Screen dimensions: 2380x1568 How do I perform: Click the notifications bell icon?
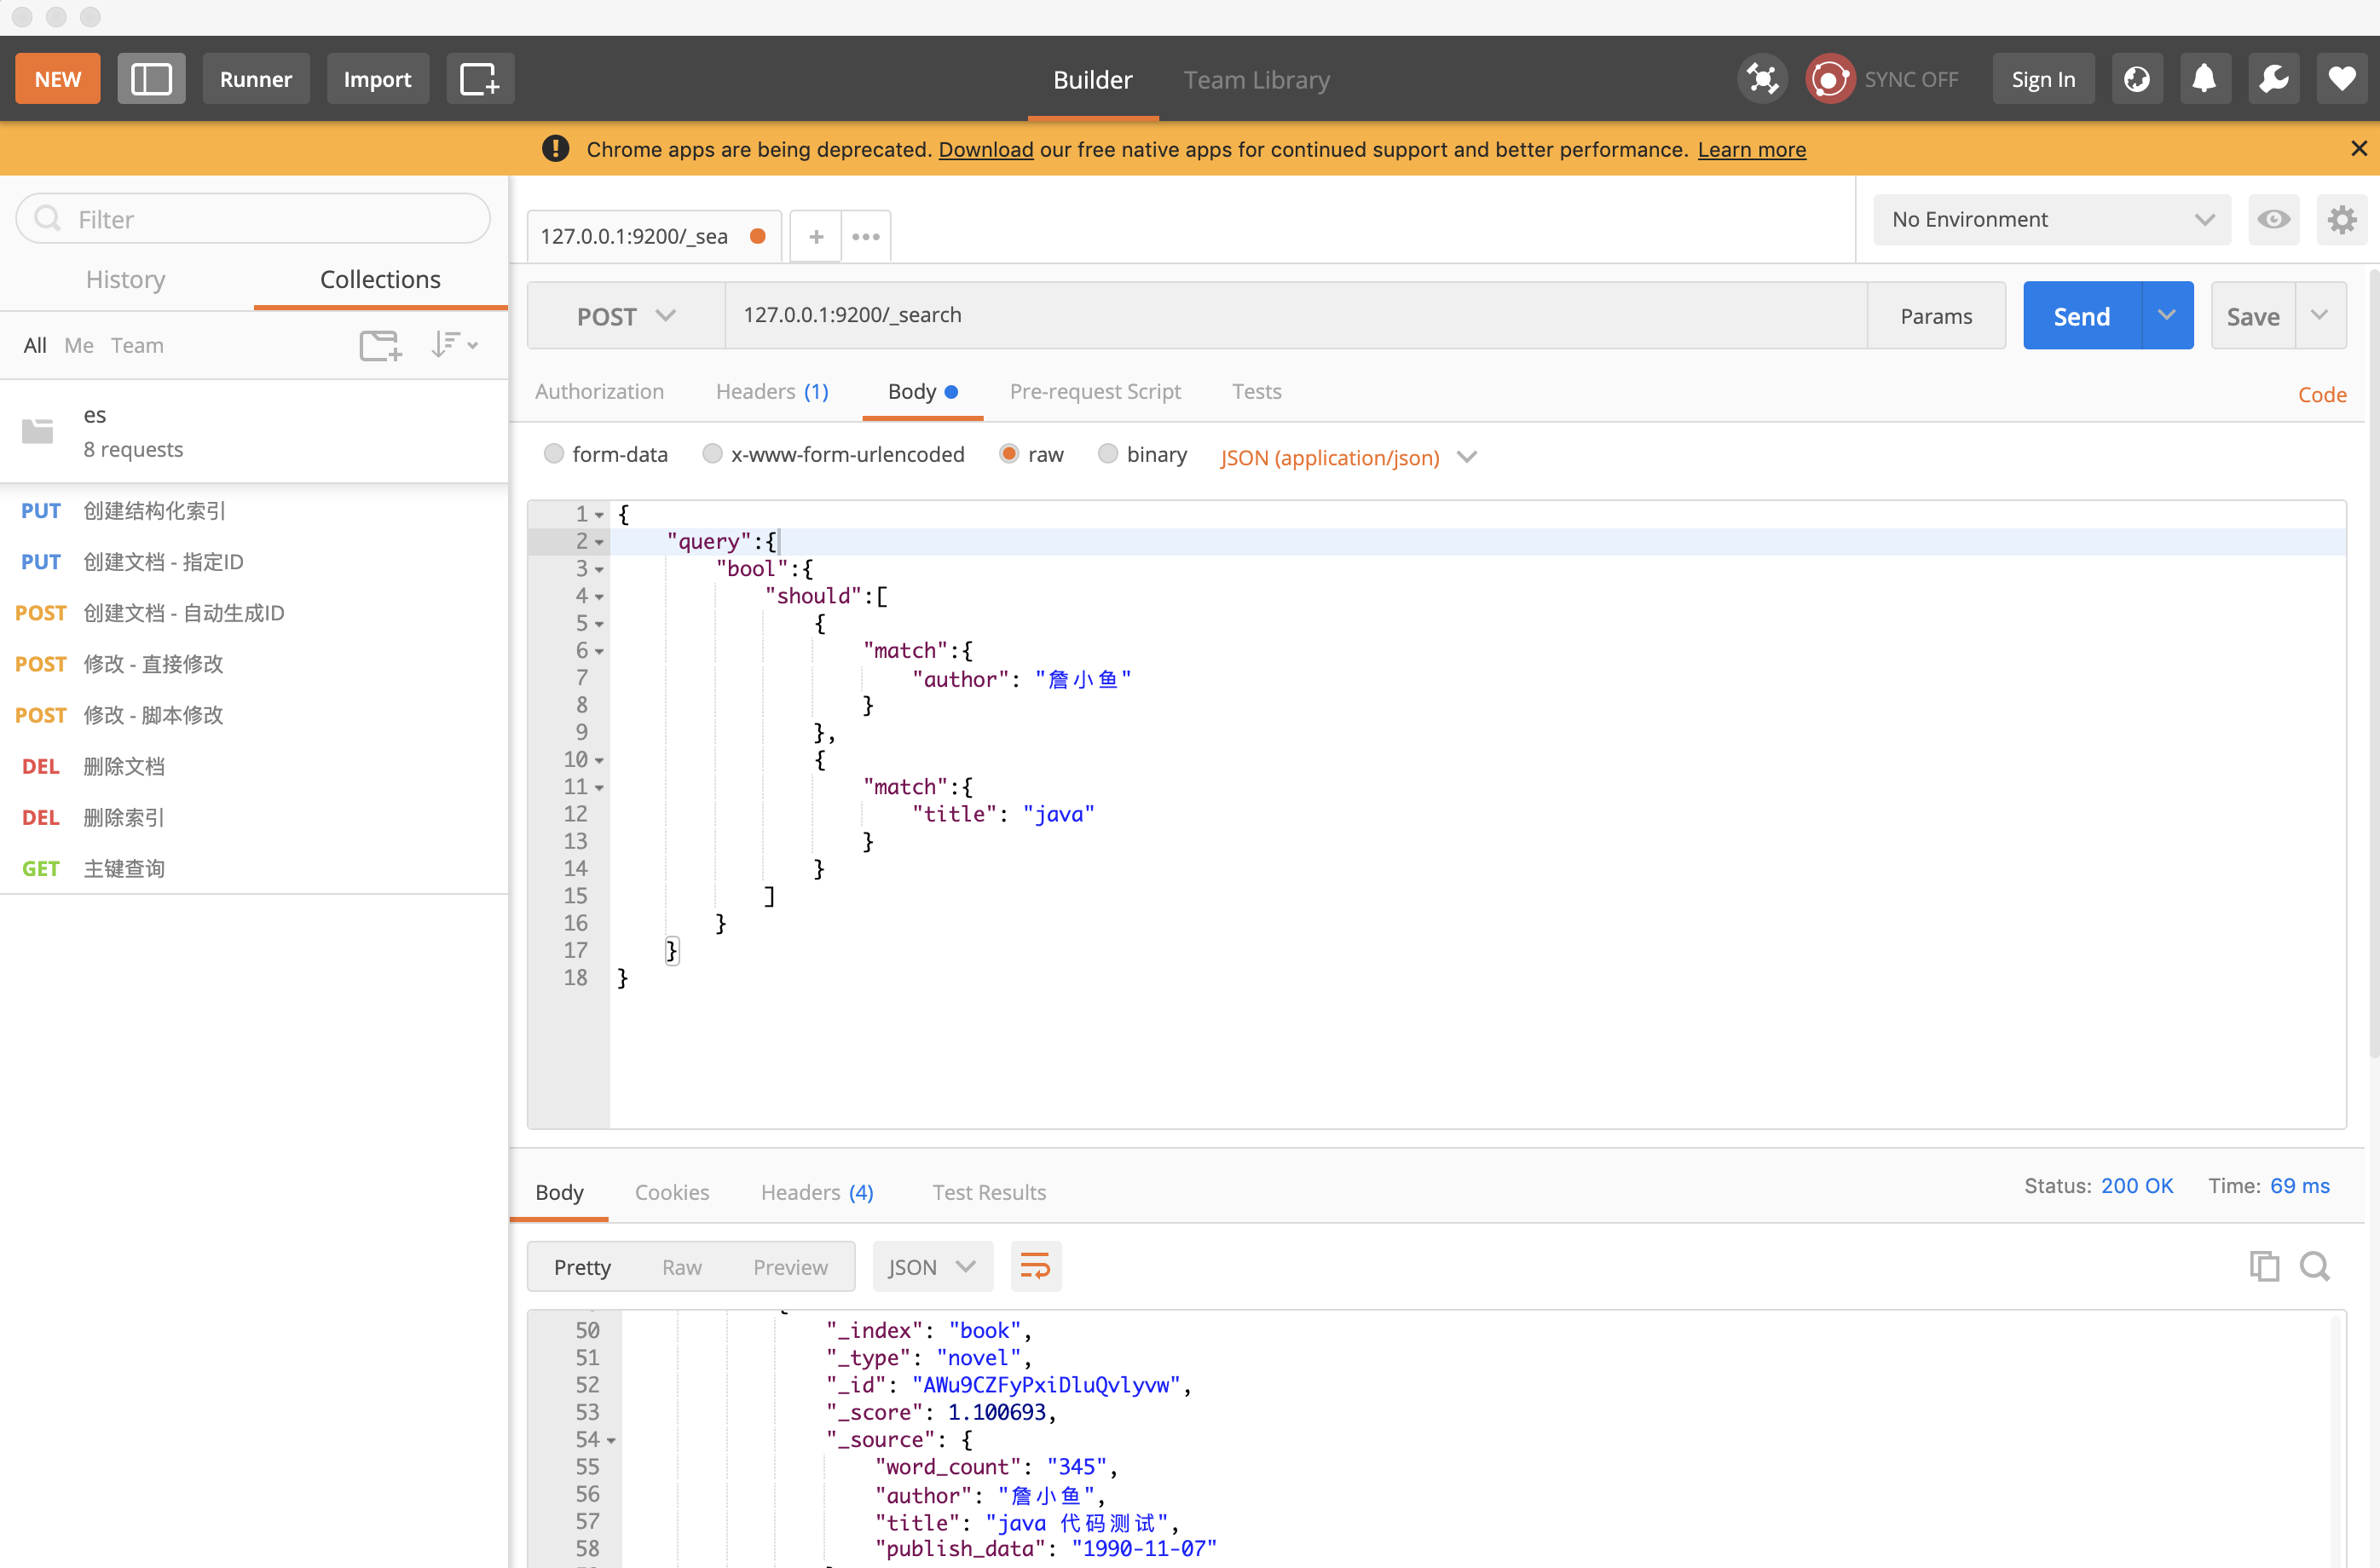[x=2204, y=79]
